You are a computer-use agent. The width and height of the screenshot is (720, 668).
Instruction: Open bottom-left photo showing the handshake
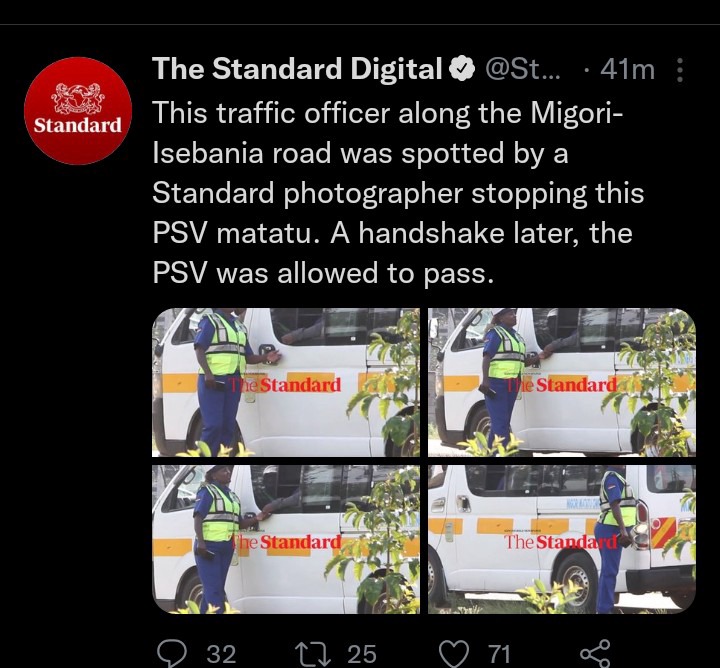(286, 539)
